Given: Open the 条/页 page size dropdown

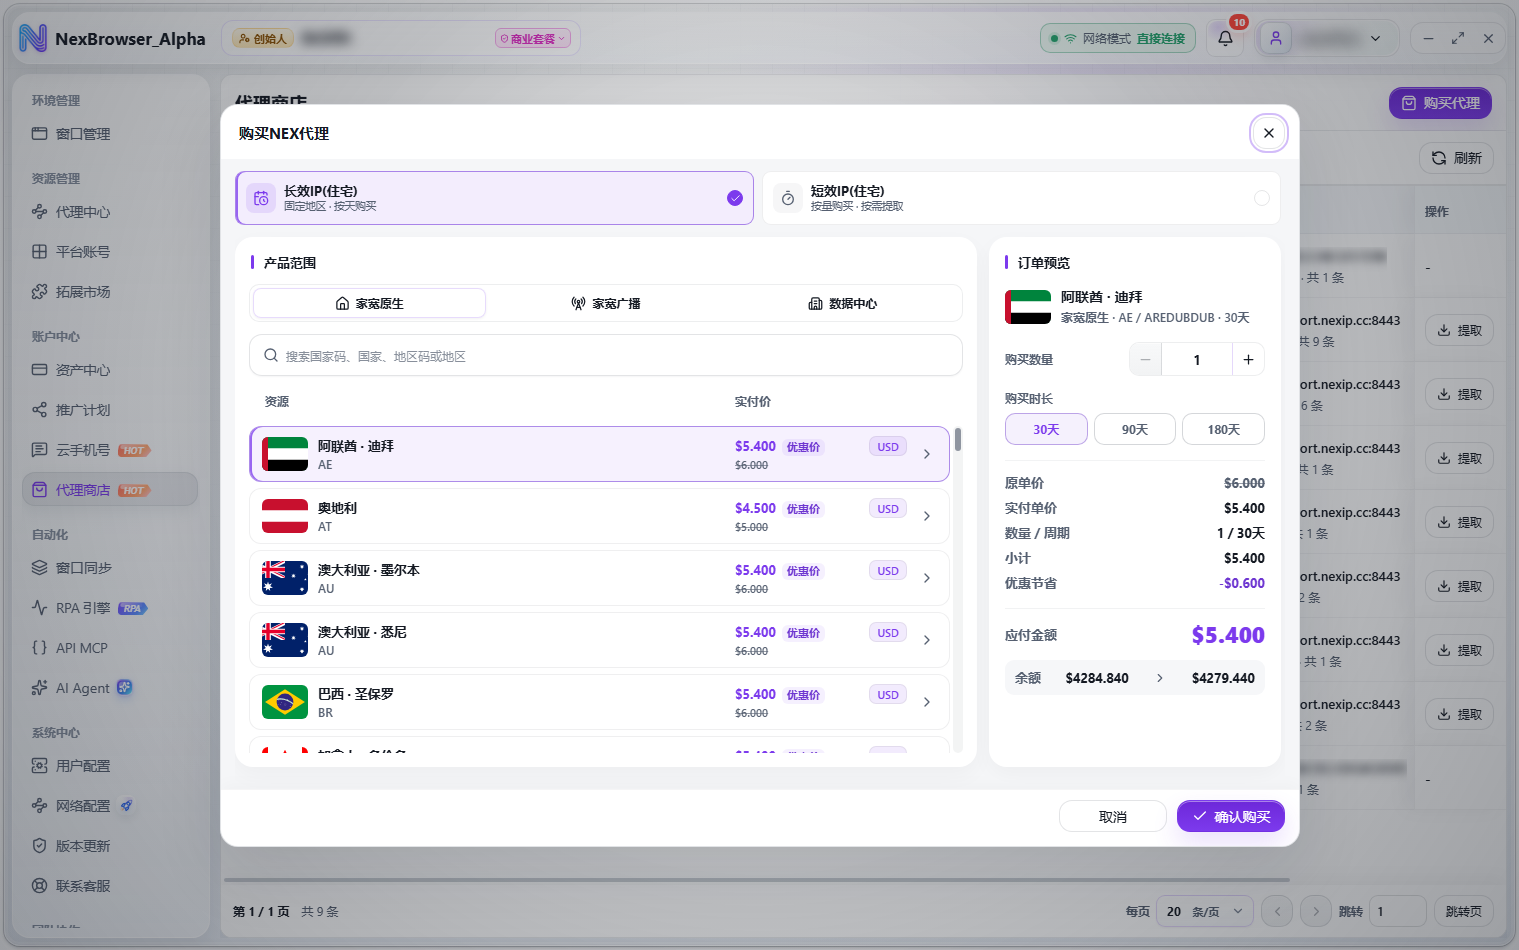Looking at the screenshot, I should [x=1205, y=911].
